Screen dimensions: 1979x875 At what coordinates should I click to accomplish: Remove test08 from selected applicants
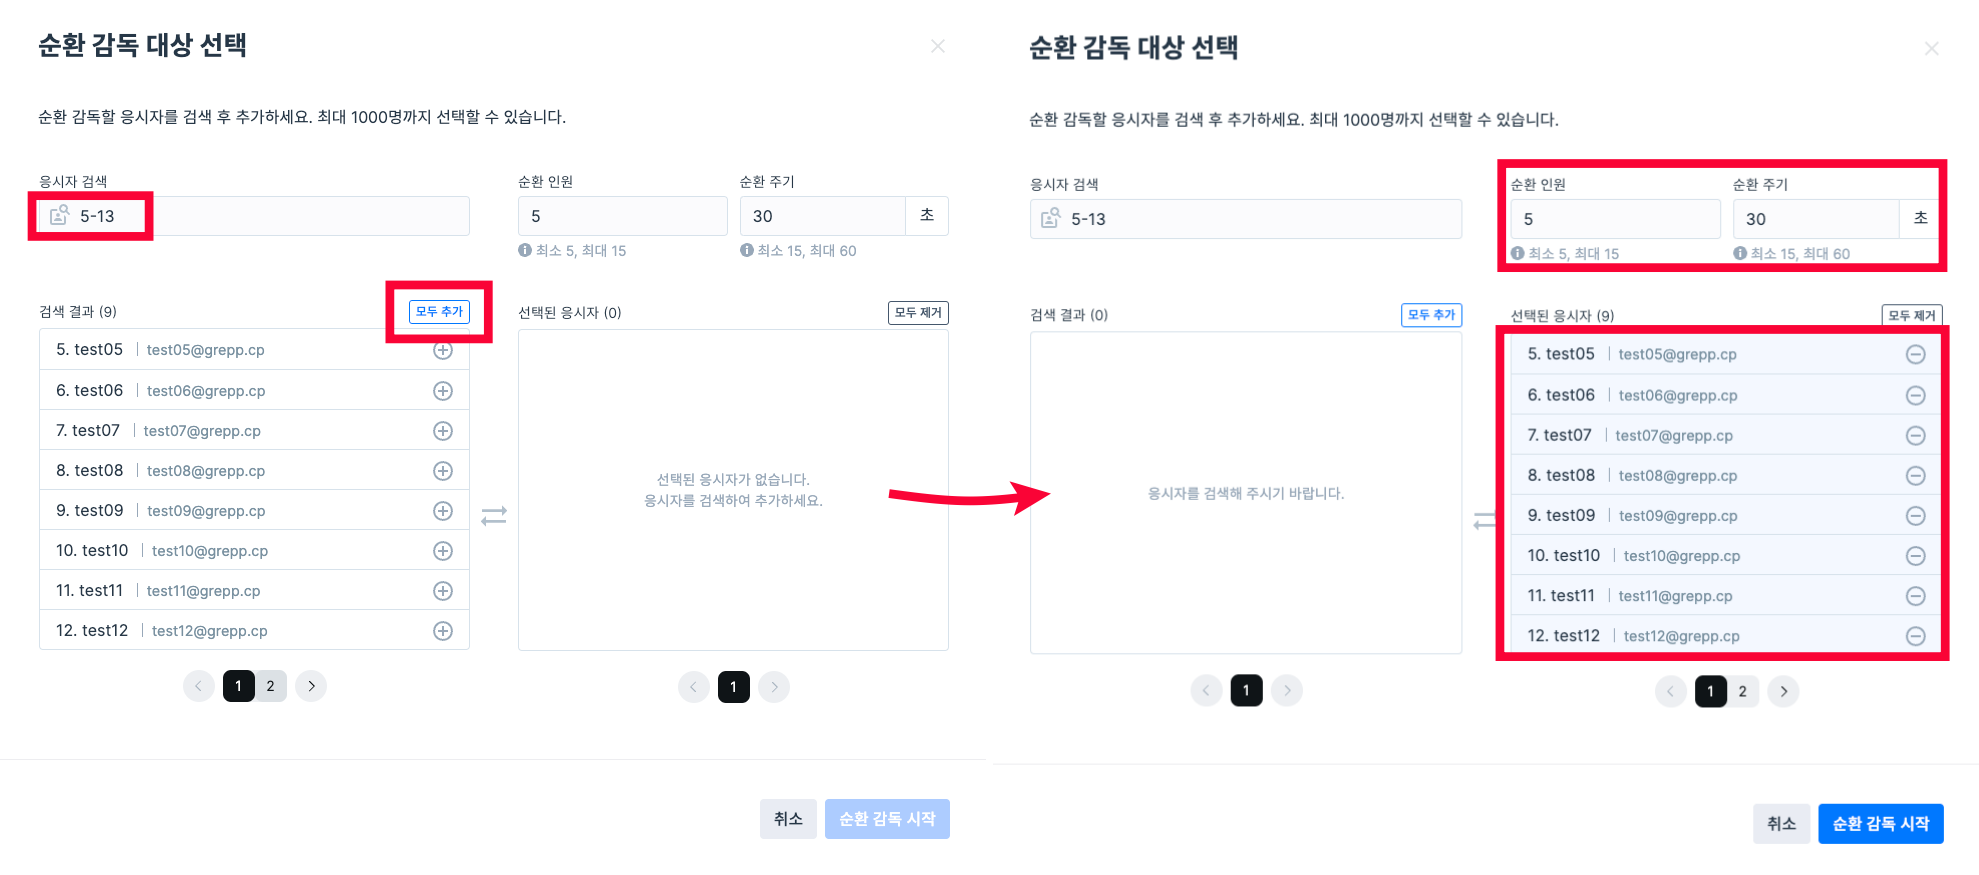[x=1915, y=476]
